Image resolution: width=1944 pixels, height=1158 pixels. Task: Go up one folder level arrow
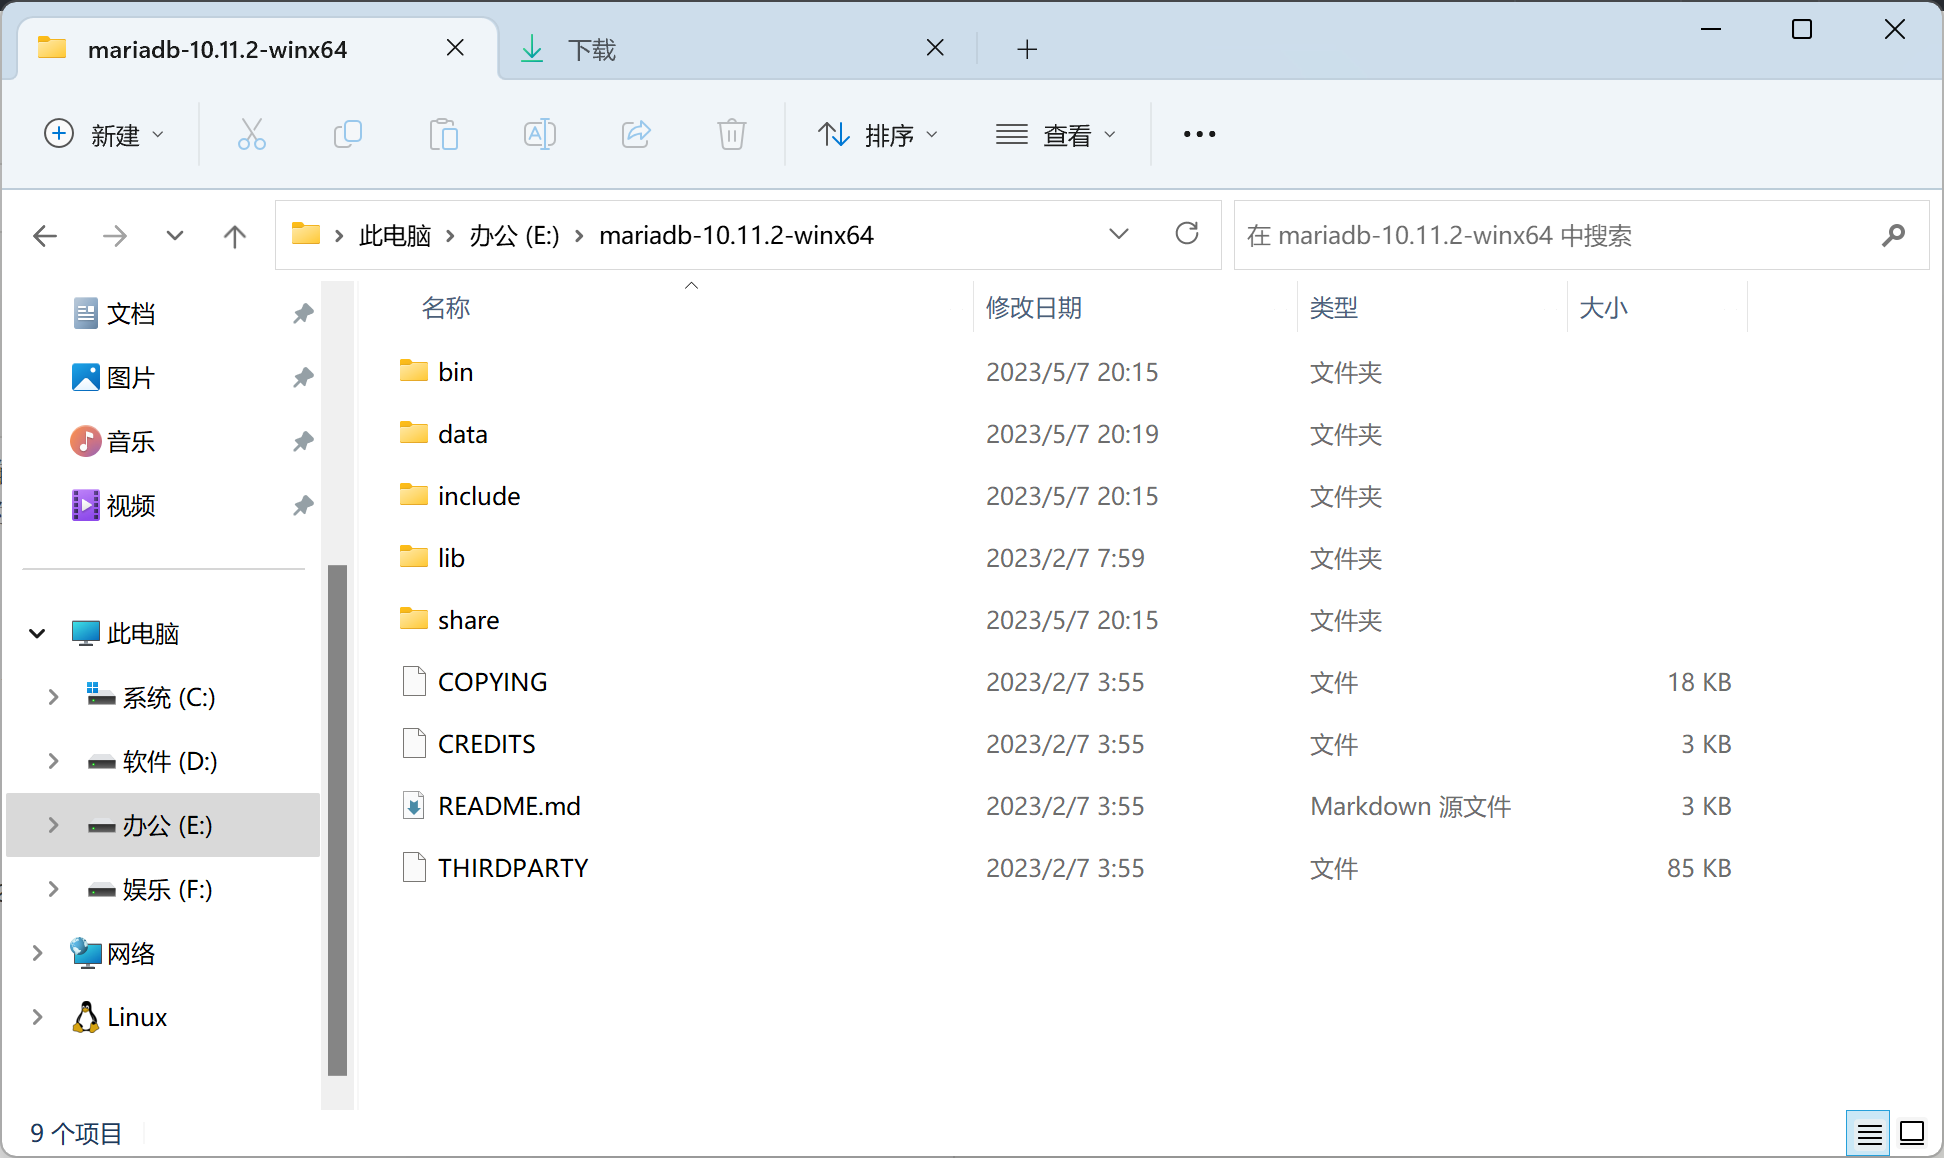point(234,236)
